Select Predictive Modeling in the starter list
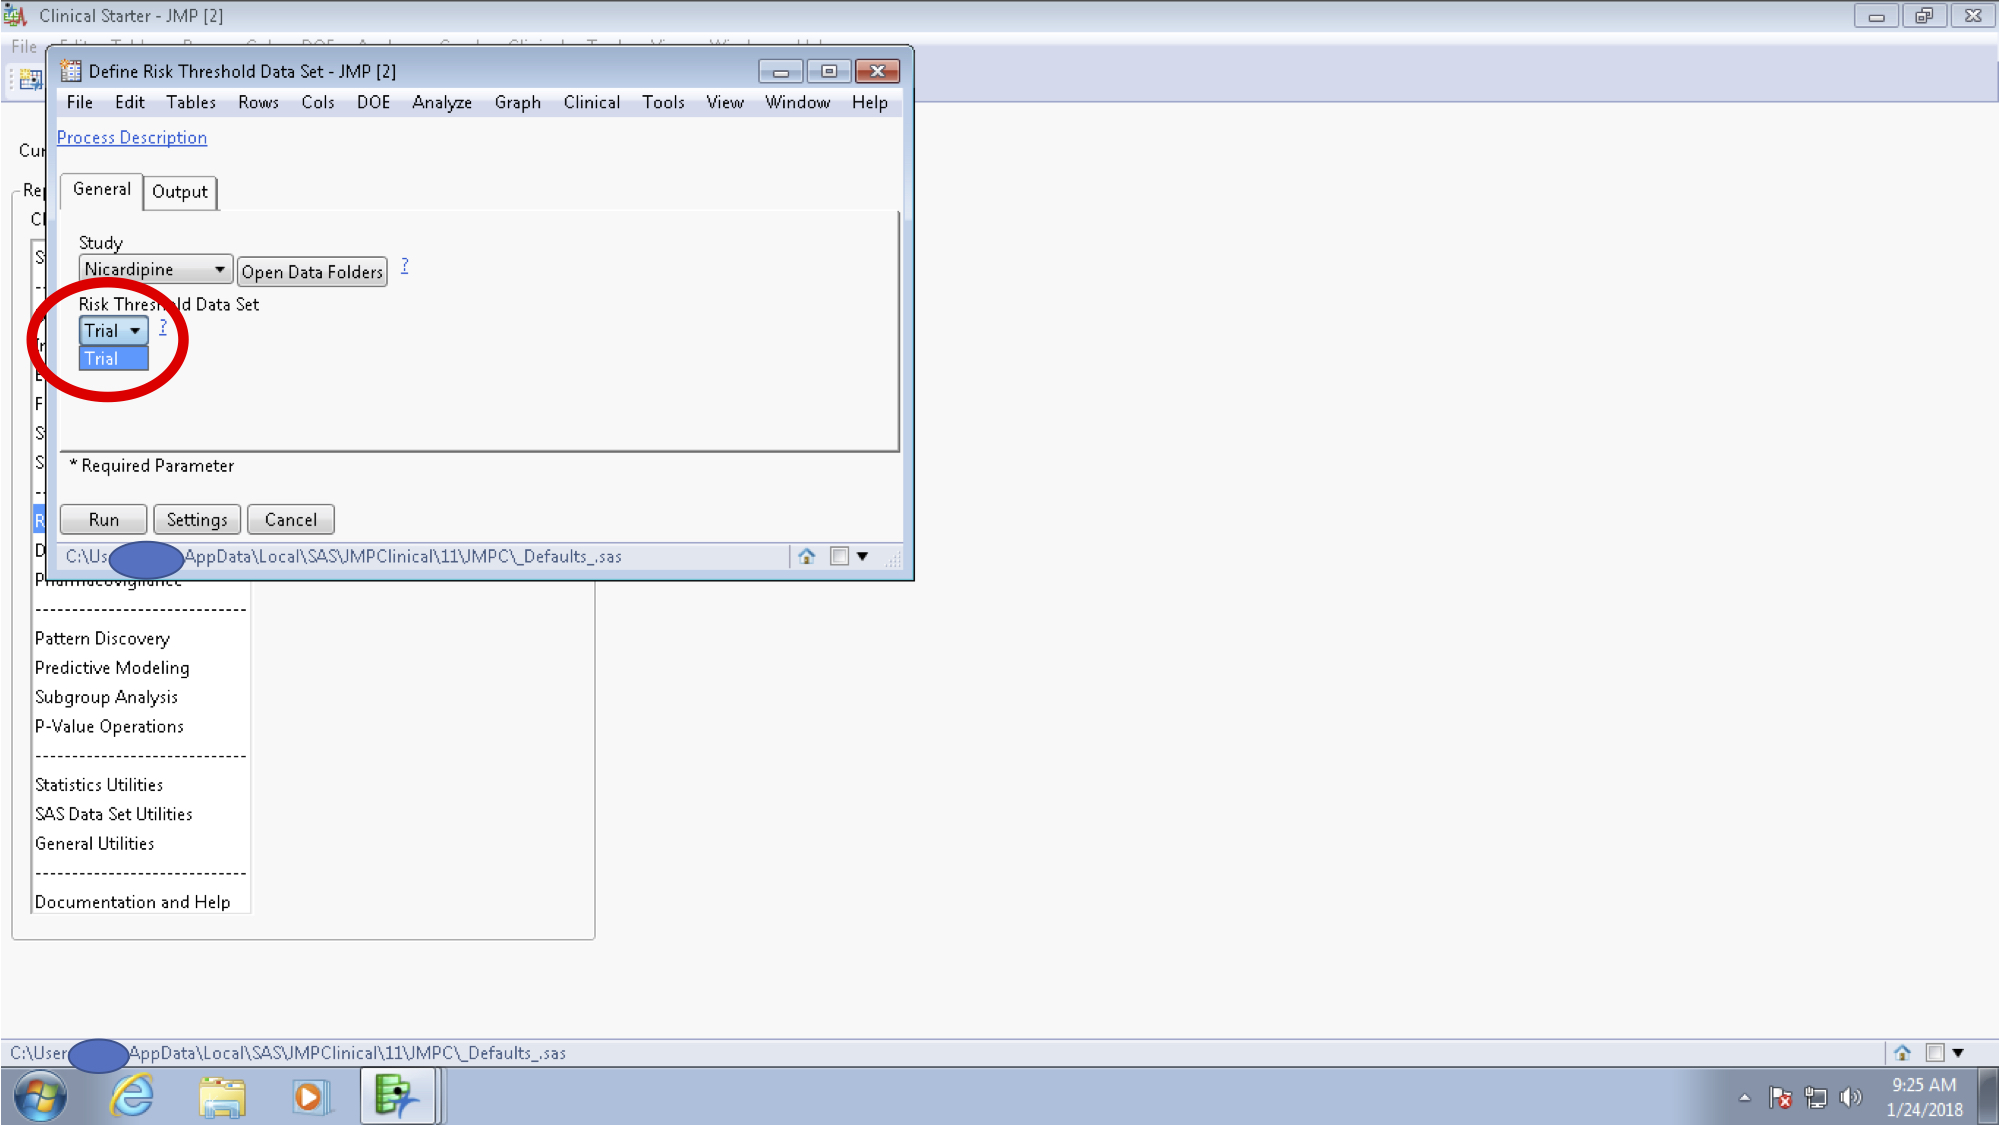The image size is (2000, 1125). [112, 668]
